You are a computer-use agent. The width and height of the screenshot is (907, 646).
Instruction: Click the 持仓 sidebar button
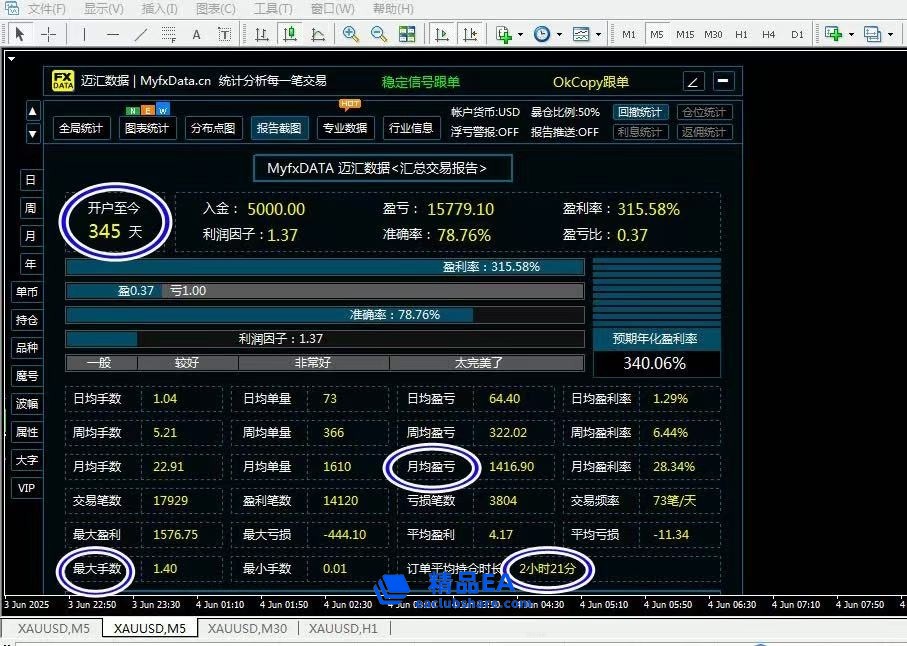(27, 320)
